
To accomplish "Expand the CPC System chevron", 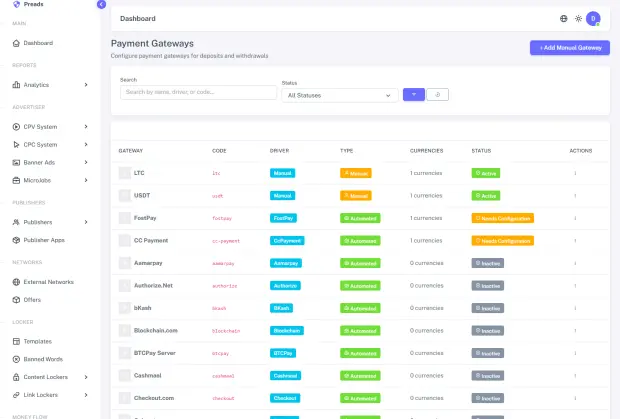I will (x=86, y=145).
